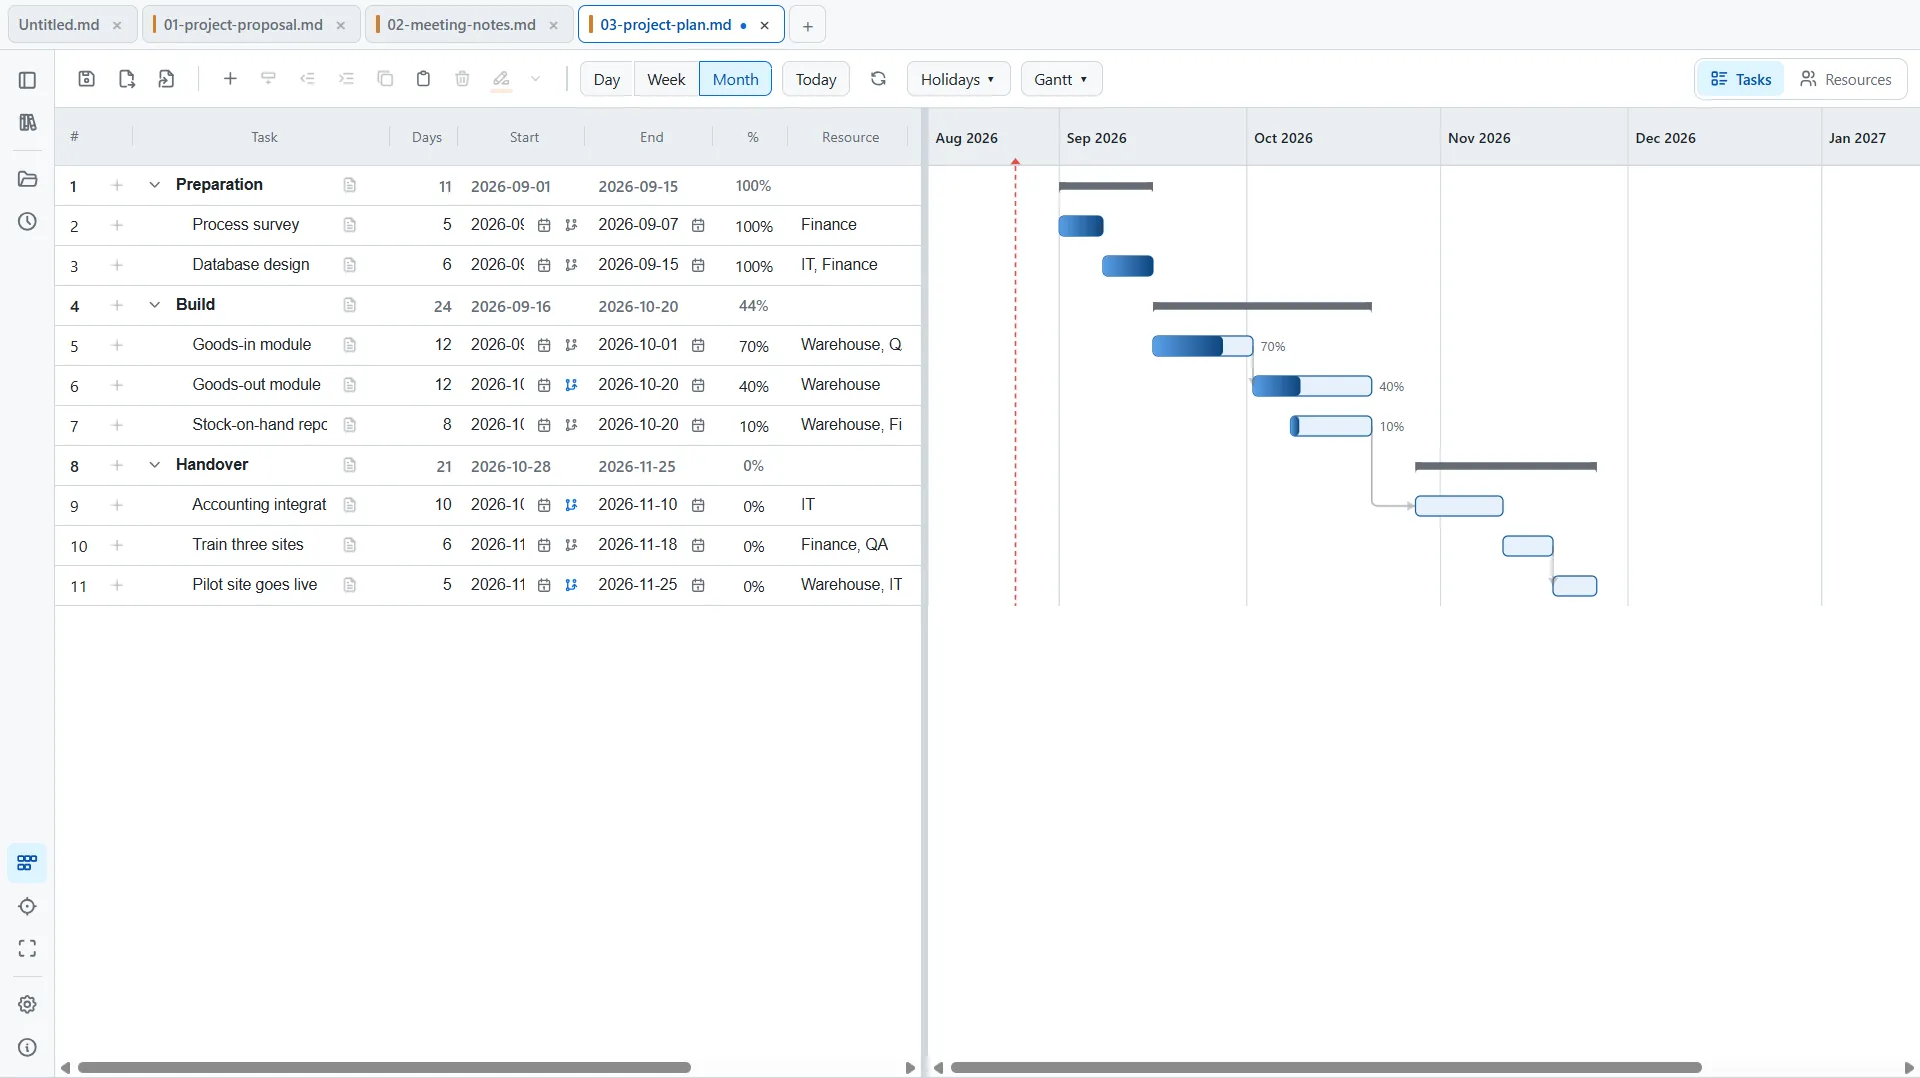Click the Gantt chart horizontal scrollbar
The height and width of the screenshot is (1078, 1920).
[x=1326, y=1067]
